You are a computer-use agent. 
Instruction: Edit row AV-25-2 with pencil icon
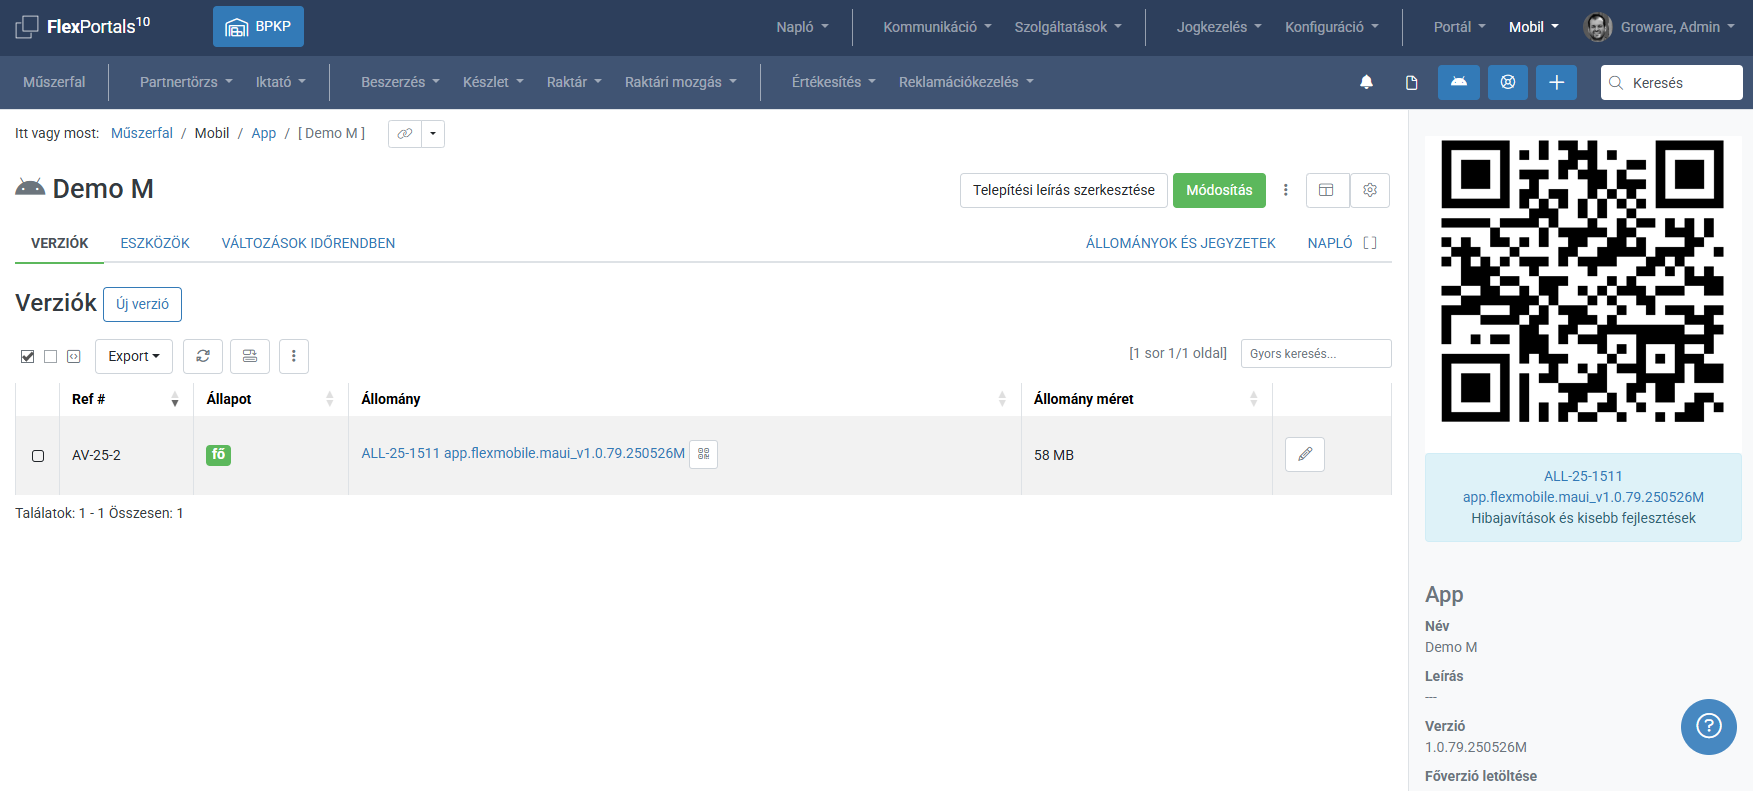[x=1305, y=454]
